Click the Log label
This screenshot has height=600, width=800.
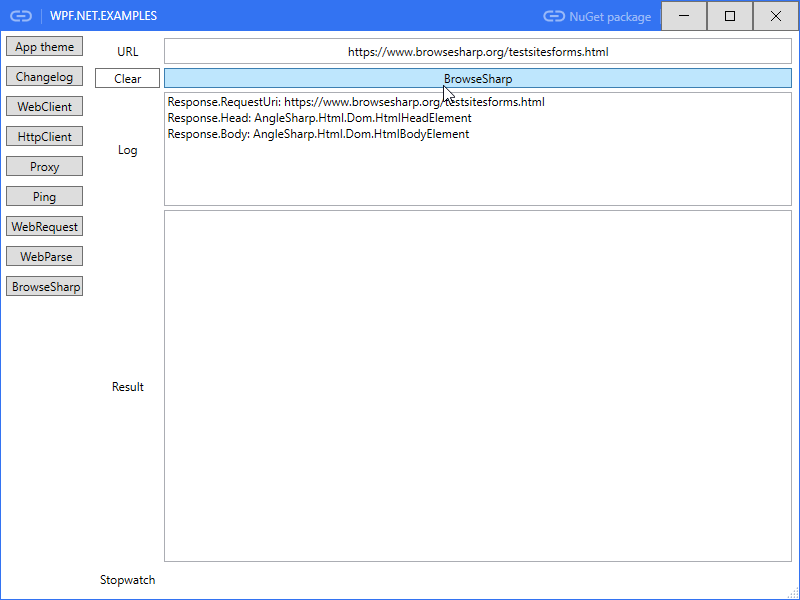128,150
